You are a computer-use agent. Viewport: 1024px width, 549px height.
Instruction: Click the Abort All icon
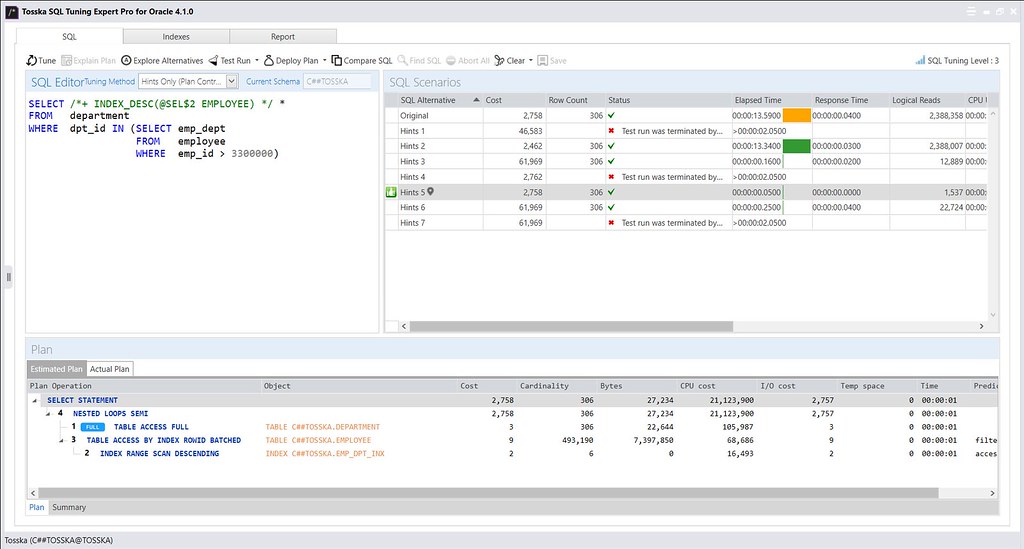(x=451, y=61)
